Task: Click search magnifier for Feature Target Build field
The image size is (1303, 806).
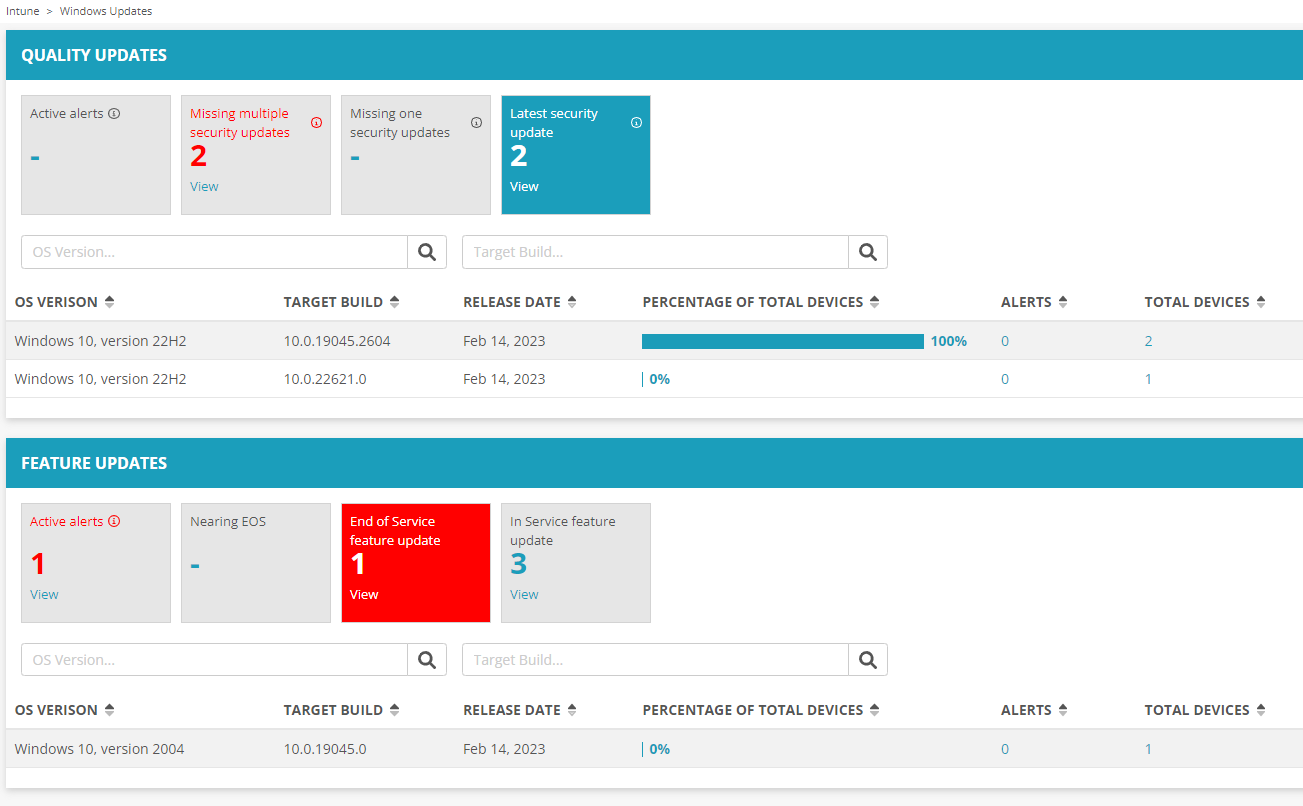Action: [867, 660]
